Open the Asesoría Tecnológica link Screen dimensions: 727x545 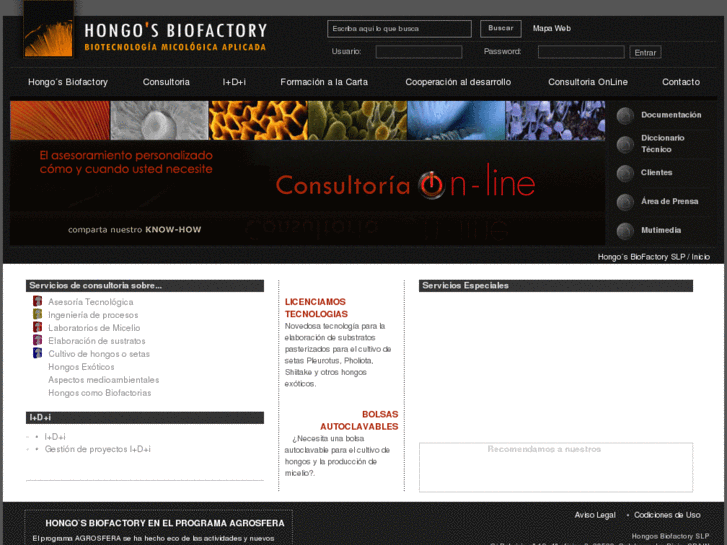(x=91, y=302)
